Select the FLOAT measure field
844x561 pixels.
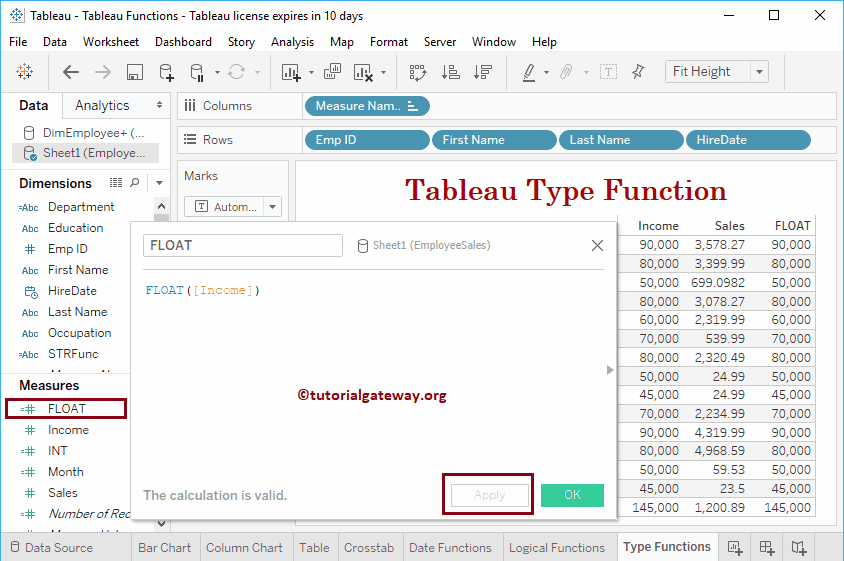point(66,409)
